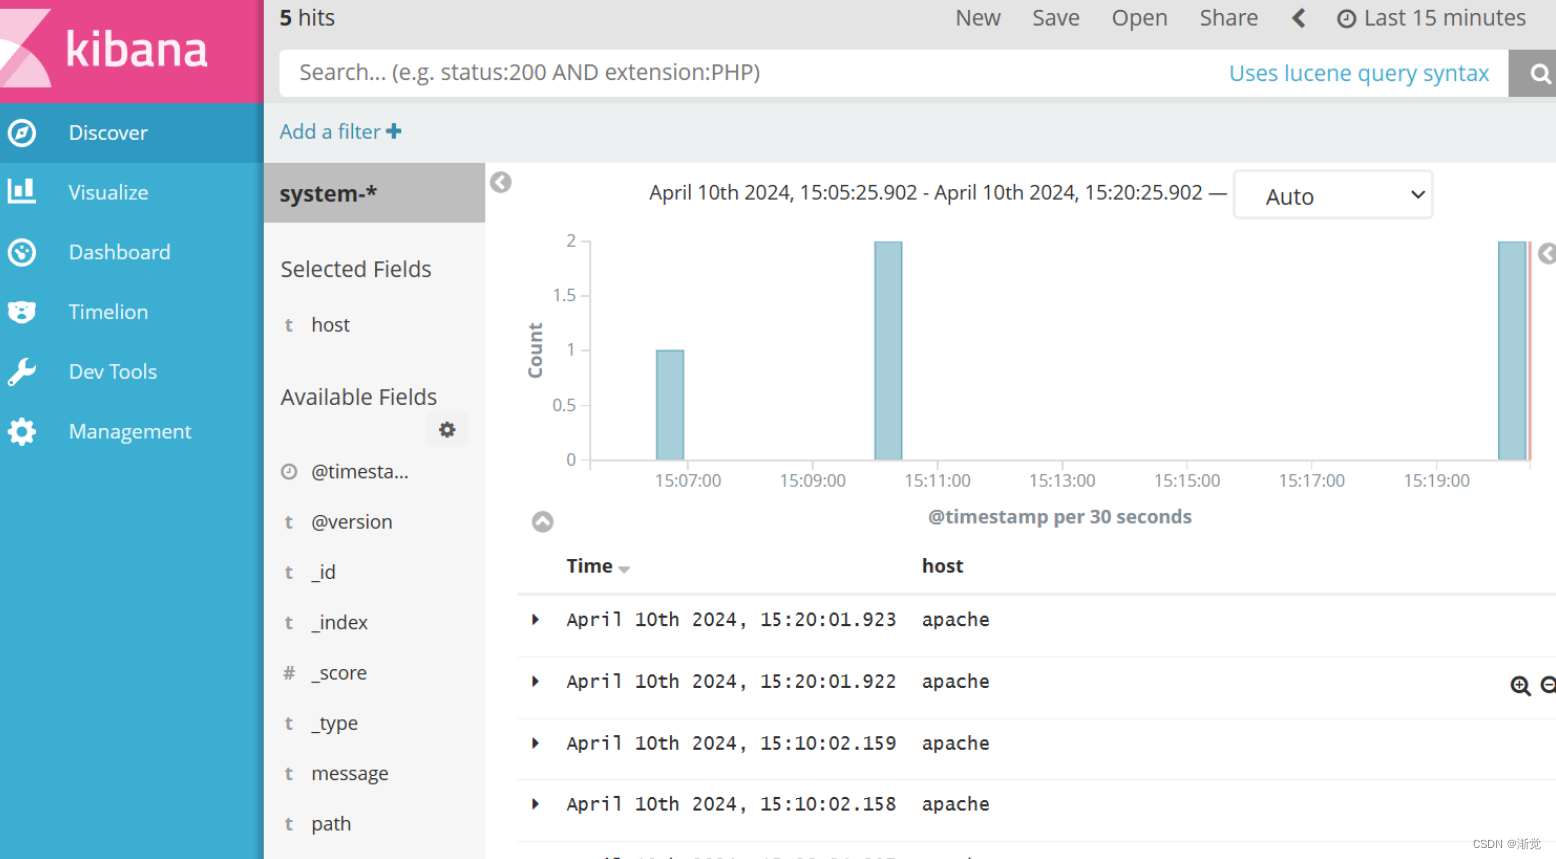Select the system-* index pattern
The image size is (1556, 859).
[374, 193]
